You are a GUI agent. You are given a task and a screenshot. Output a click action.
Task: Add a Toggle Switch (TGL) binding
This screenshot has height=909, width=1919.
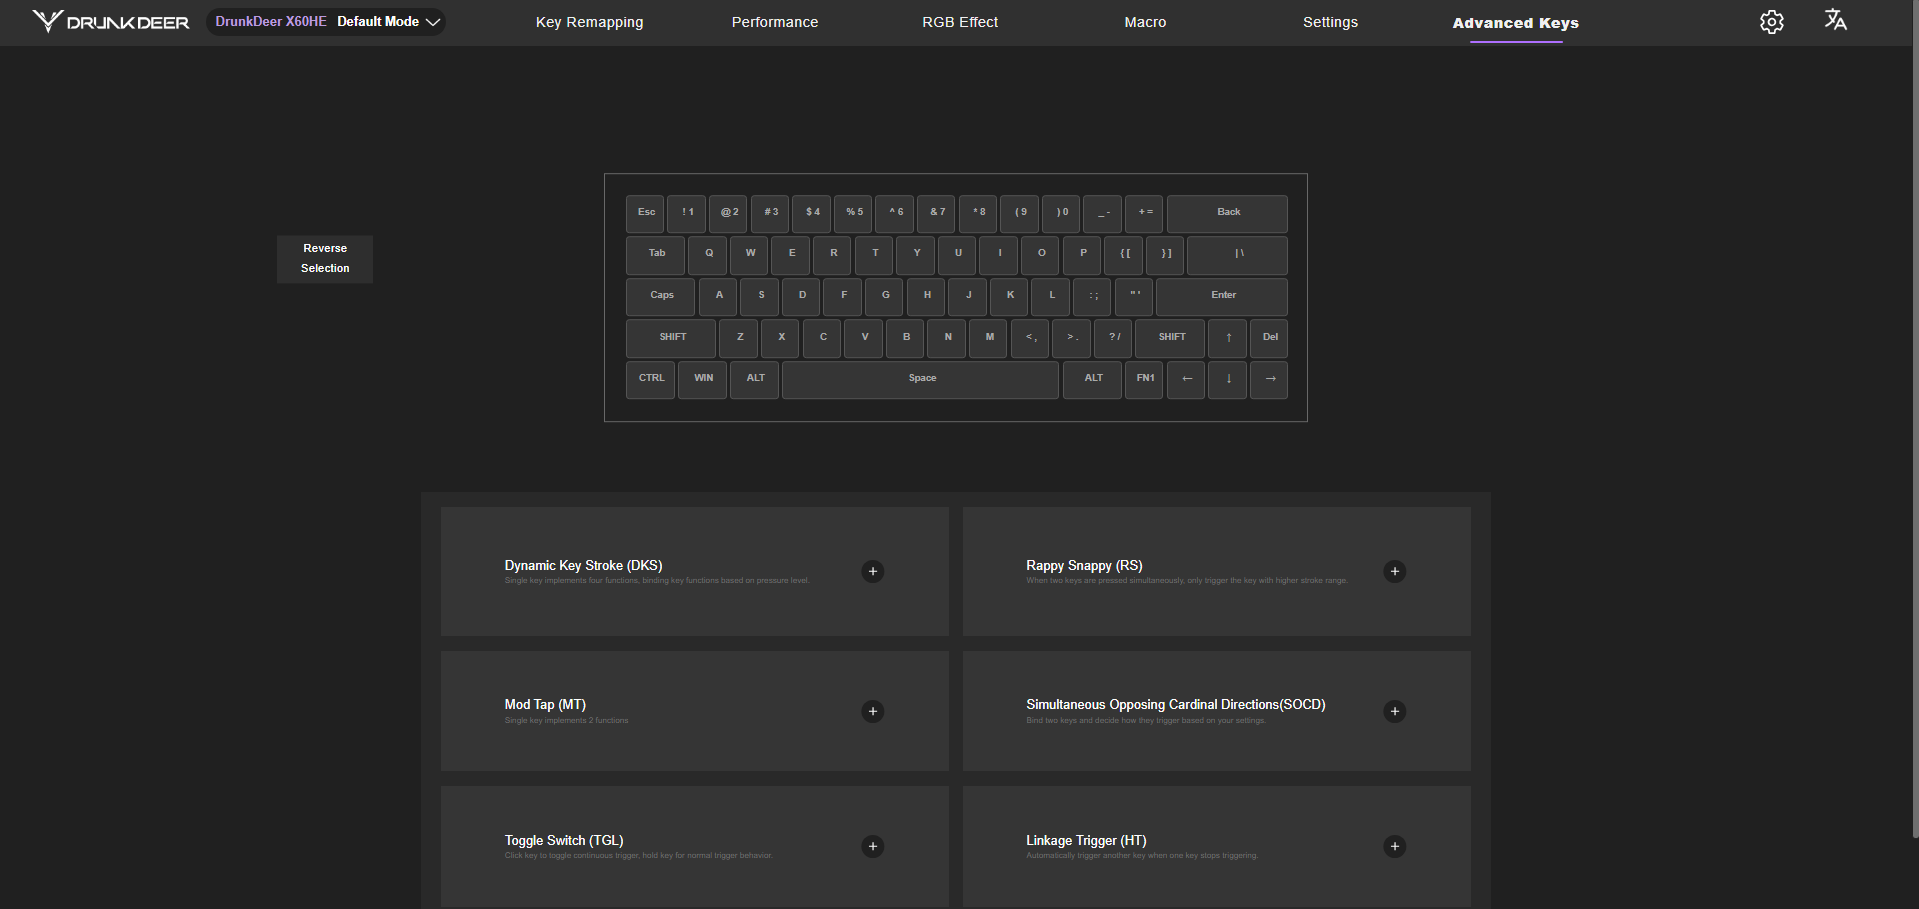pos(872,847)
